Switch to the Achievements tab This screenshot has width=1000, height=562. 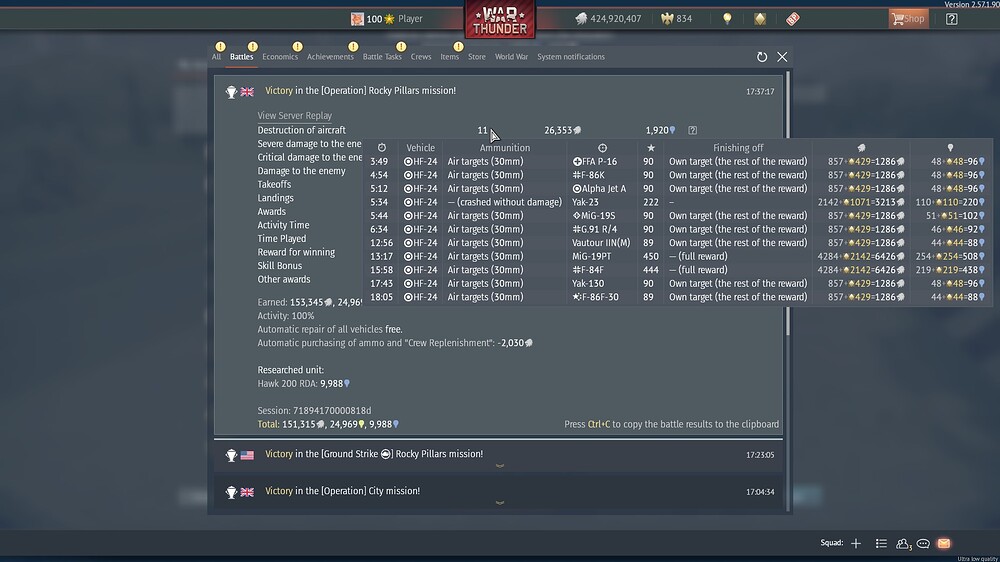pyautogui.click(x=330, y=57)
